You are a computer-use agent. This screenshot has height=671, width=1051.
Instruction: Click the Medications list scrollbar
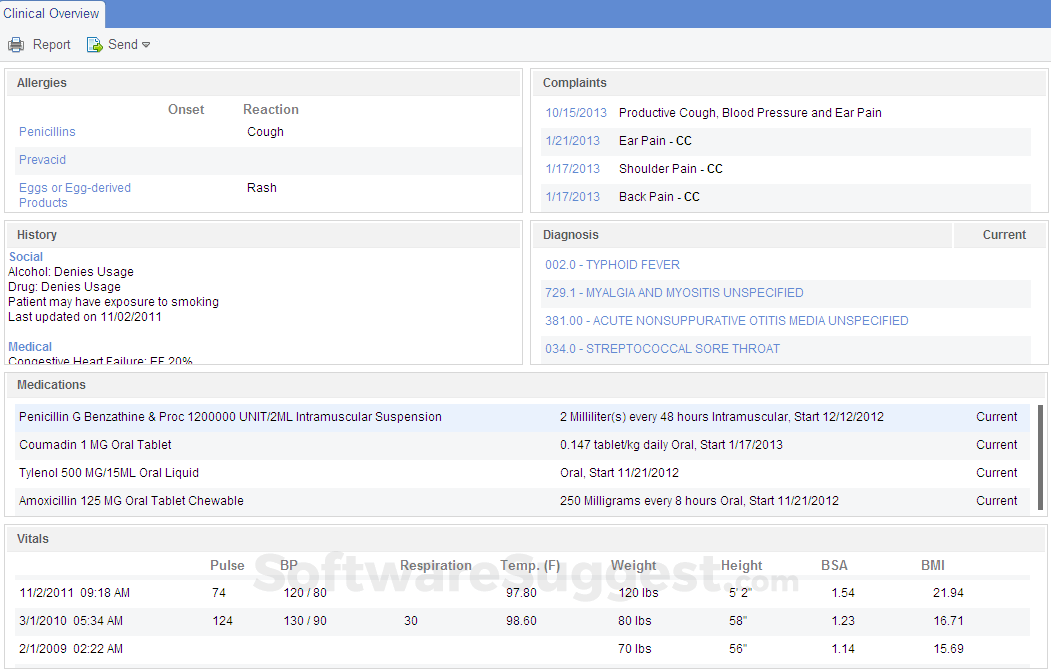point(1040,455)
